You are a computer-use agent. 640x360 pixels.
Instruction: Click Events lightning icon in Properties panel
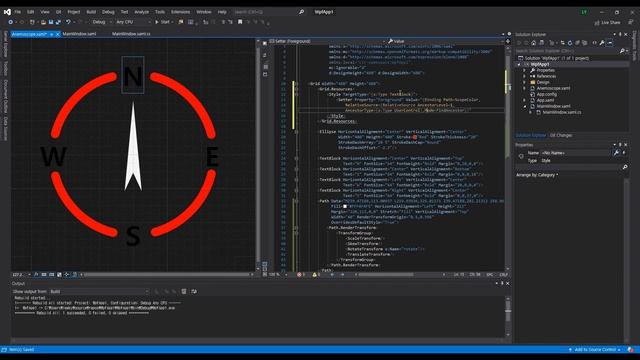[x=624, y=153]
